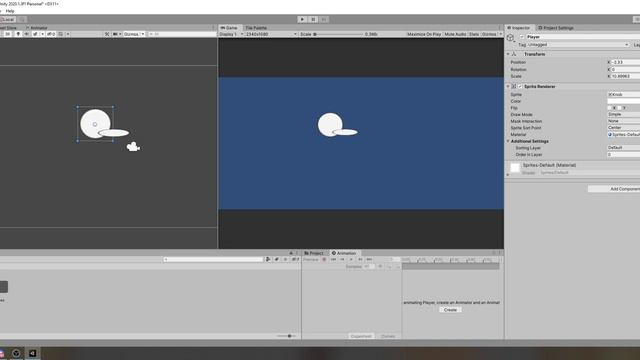Open Scene view effects dropdown arrow
640x360 pixels.
(x=42, y=34)
